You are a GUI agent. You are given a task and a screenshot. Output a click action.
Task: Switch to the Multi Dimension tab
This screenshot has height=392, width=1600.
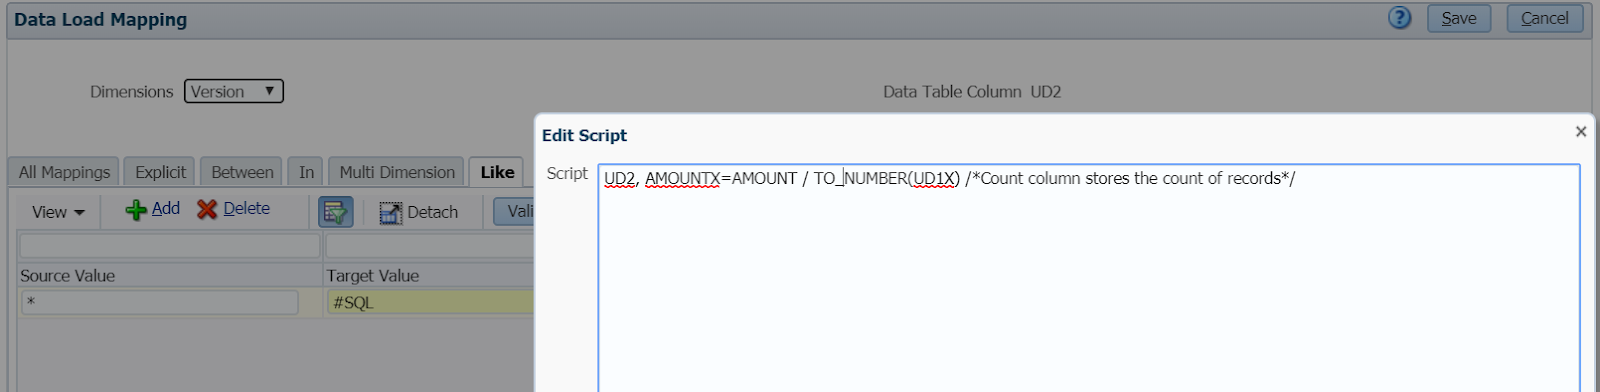[397, 172]
